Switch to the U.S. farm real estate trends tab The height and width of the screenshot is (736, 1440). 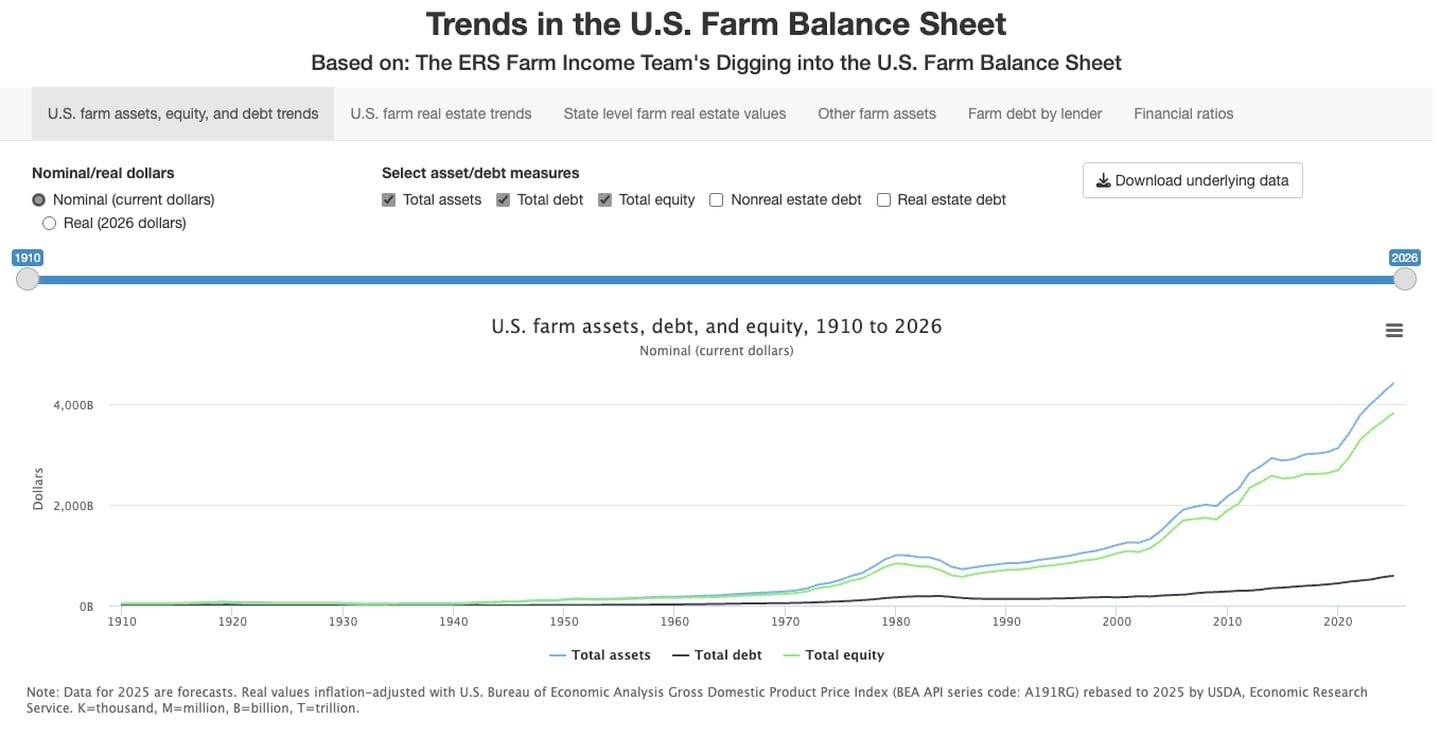[x=440, y=113]
